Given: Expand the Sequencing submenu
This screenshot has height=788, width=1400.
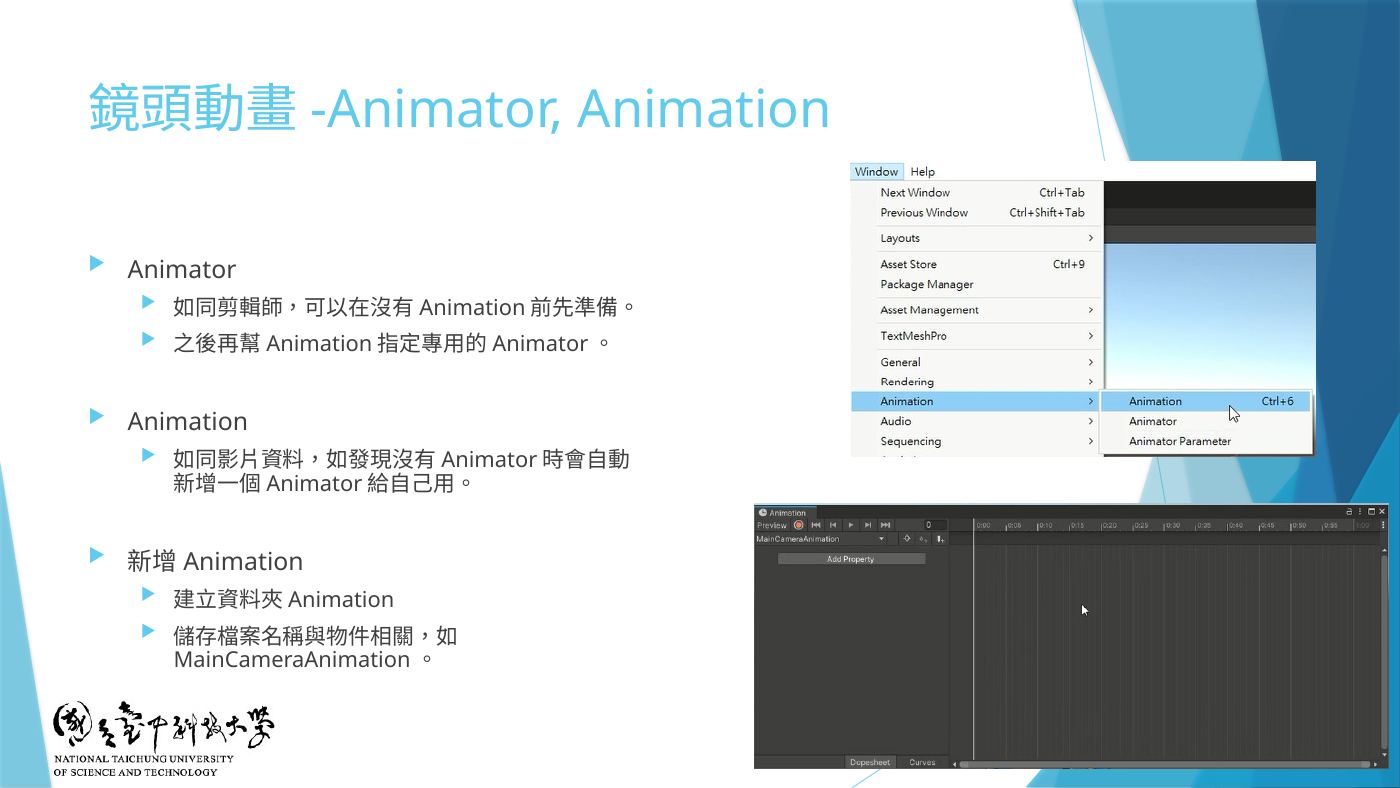Looking at the screenshot, I should (x=978, y=442).
